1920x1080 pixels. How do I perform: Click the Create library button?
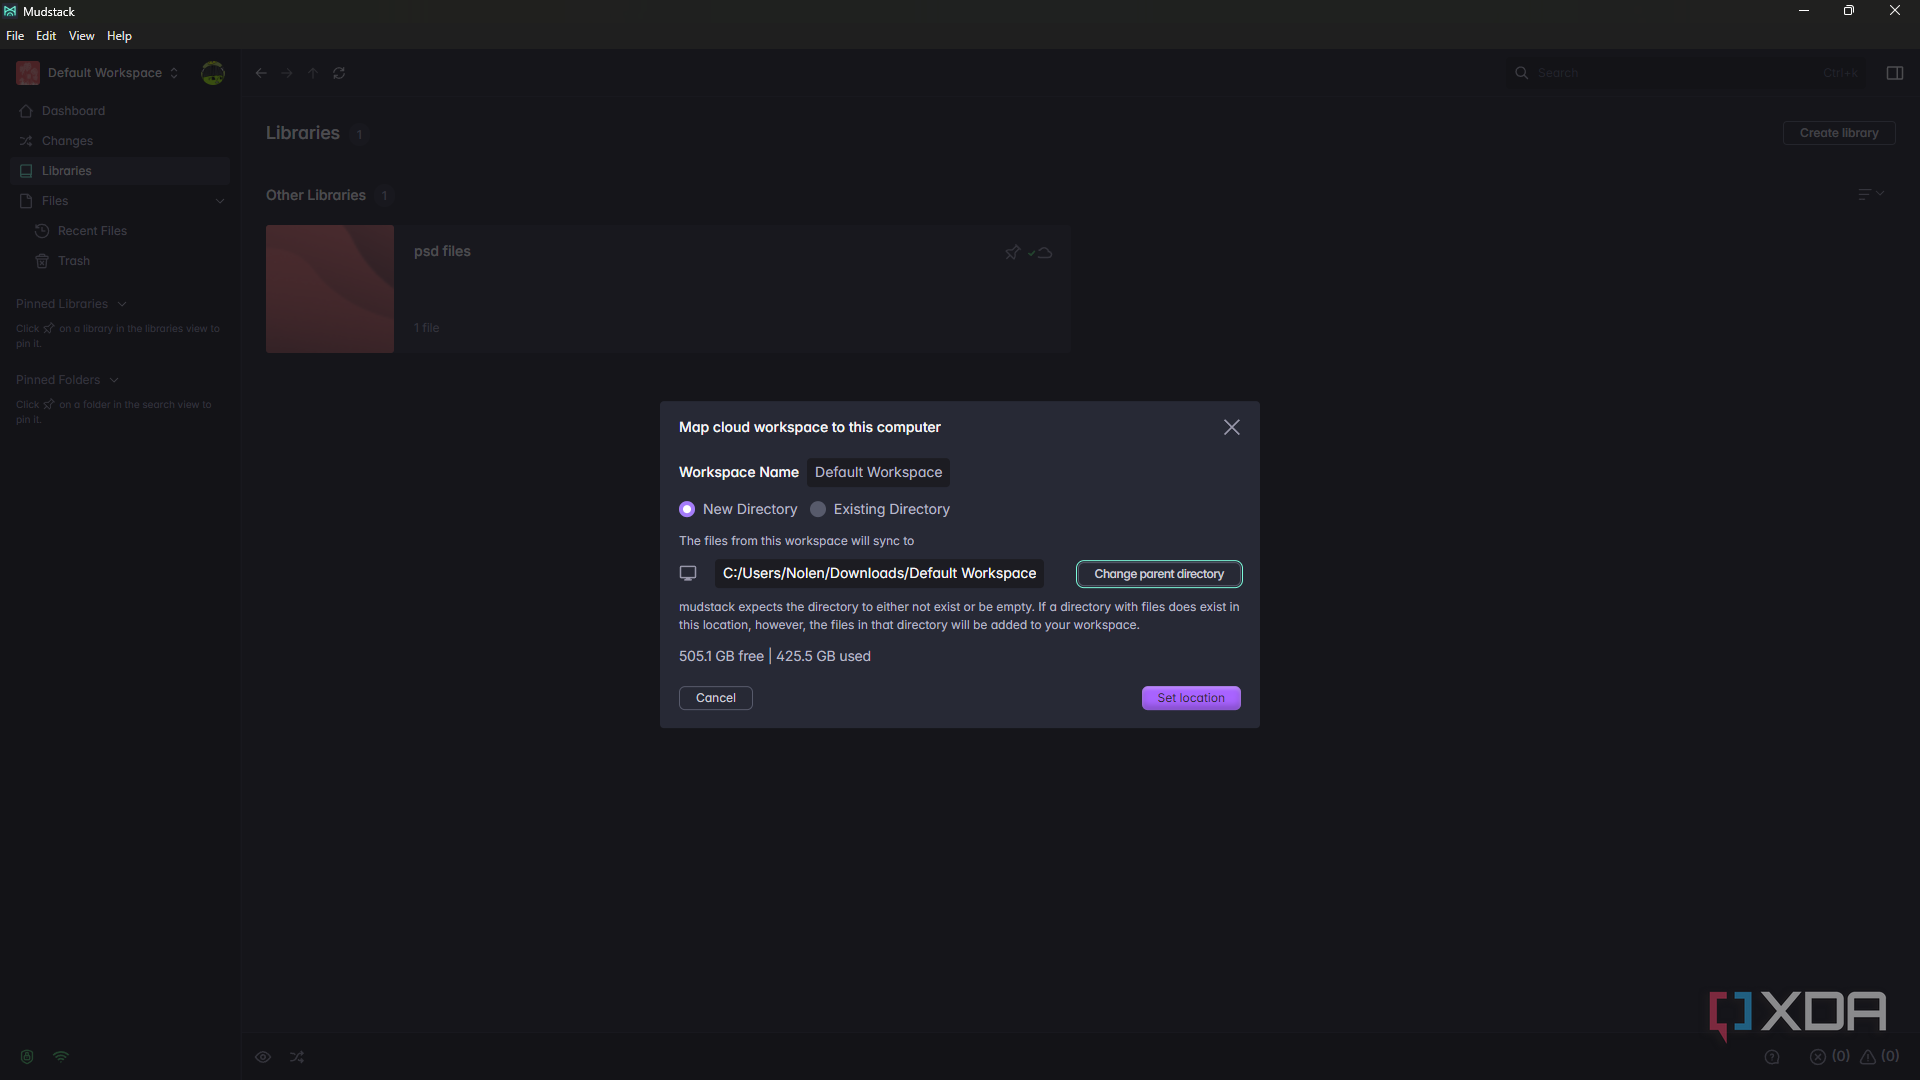(x=1839, y=133)
